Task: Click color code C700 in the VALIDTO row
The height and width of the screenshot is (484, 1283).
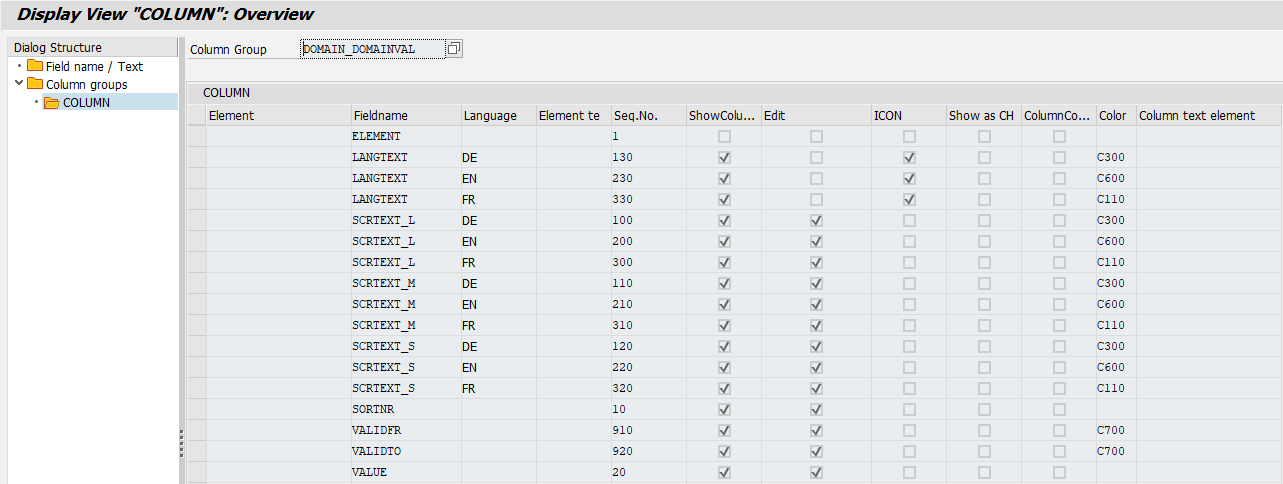Action: [1111, 451]
